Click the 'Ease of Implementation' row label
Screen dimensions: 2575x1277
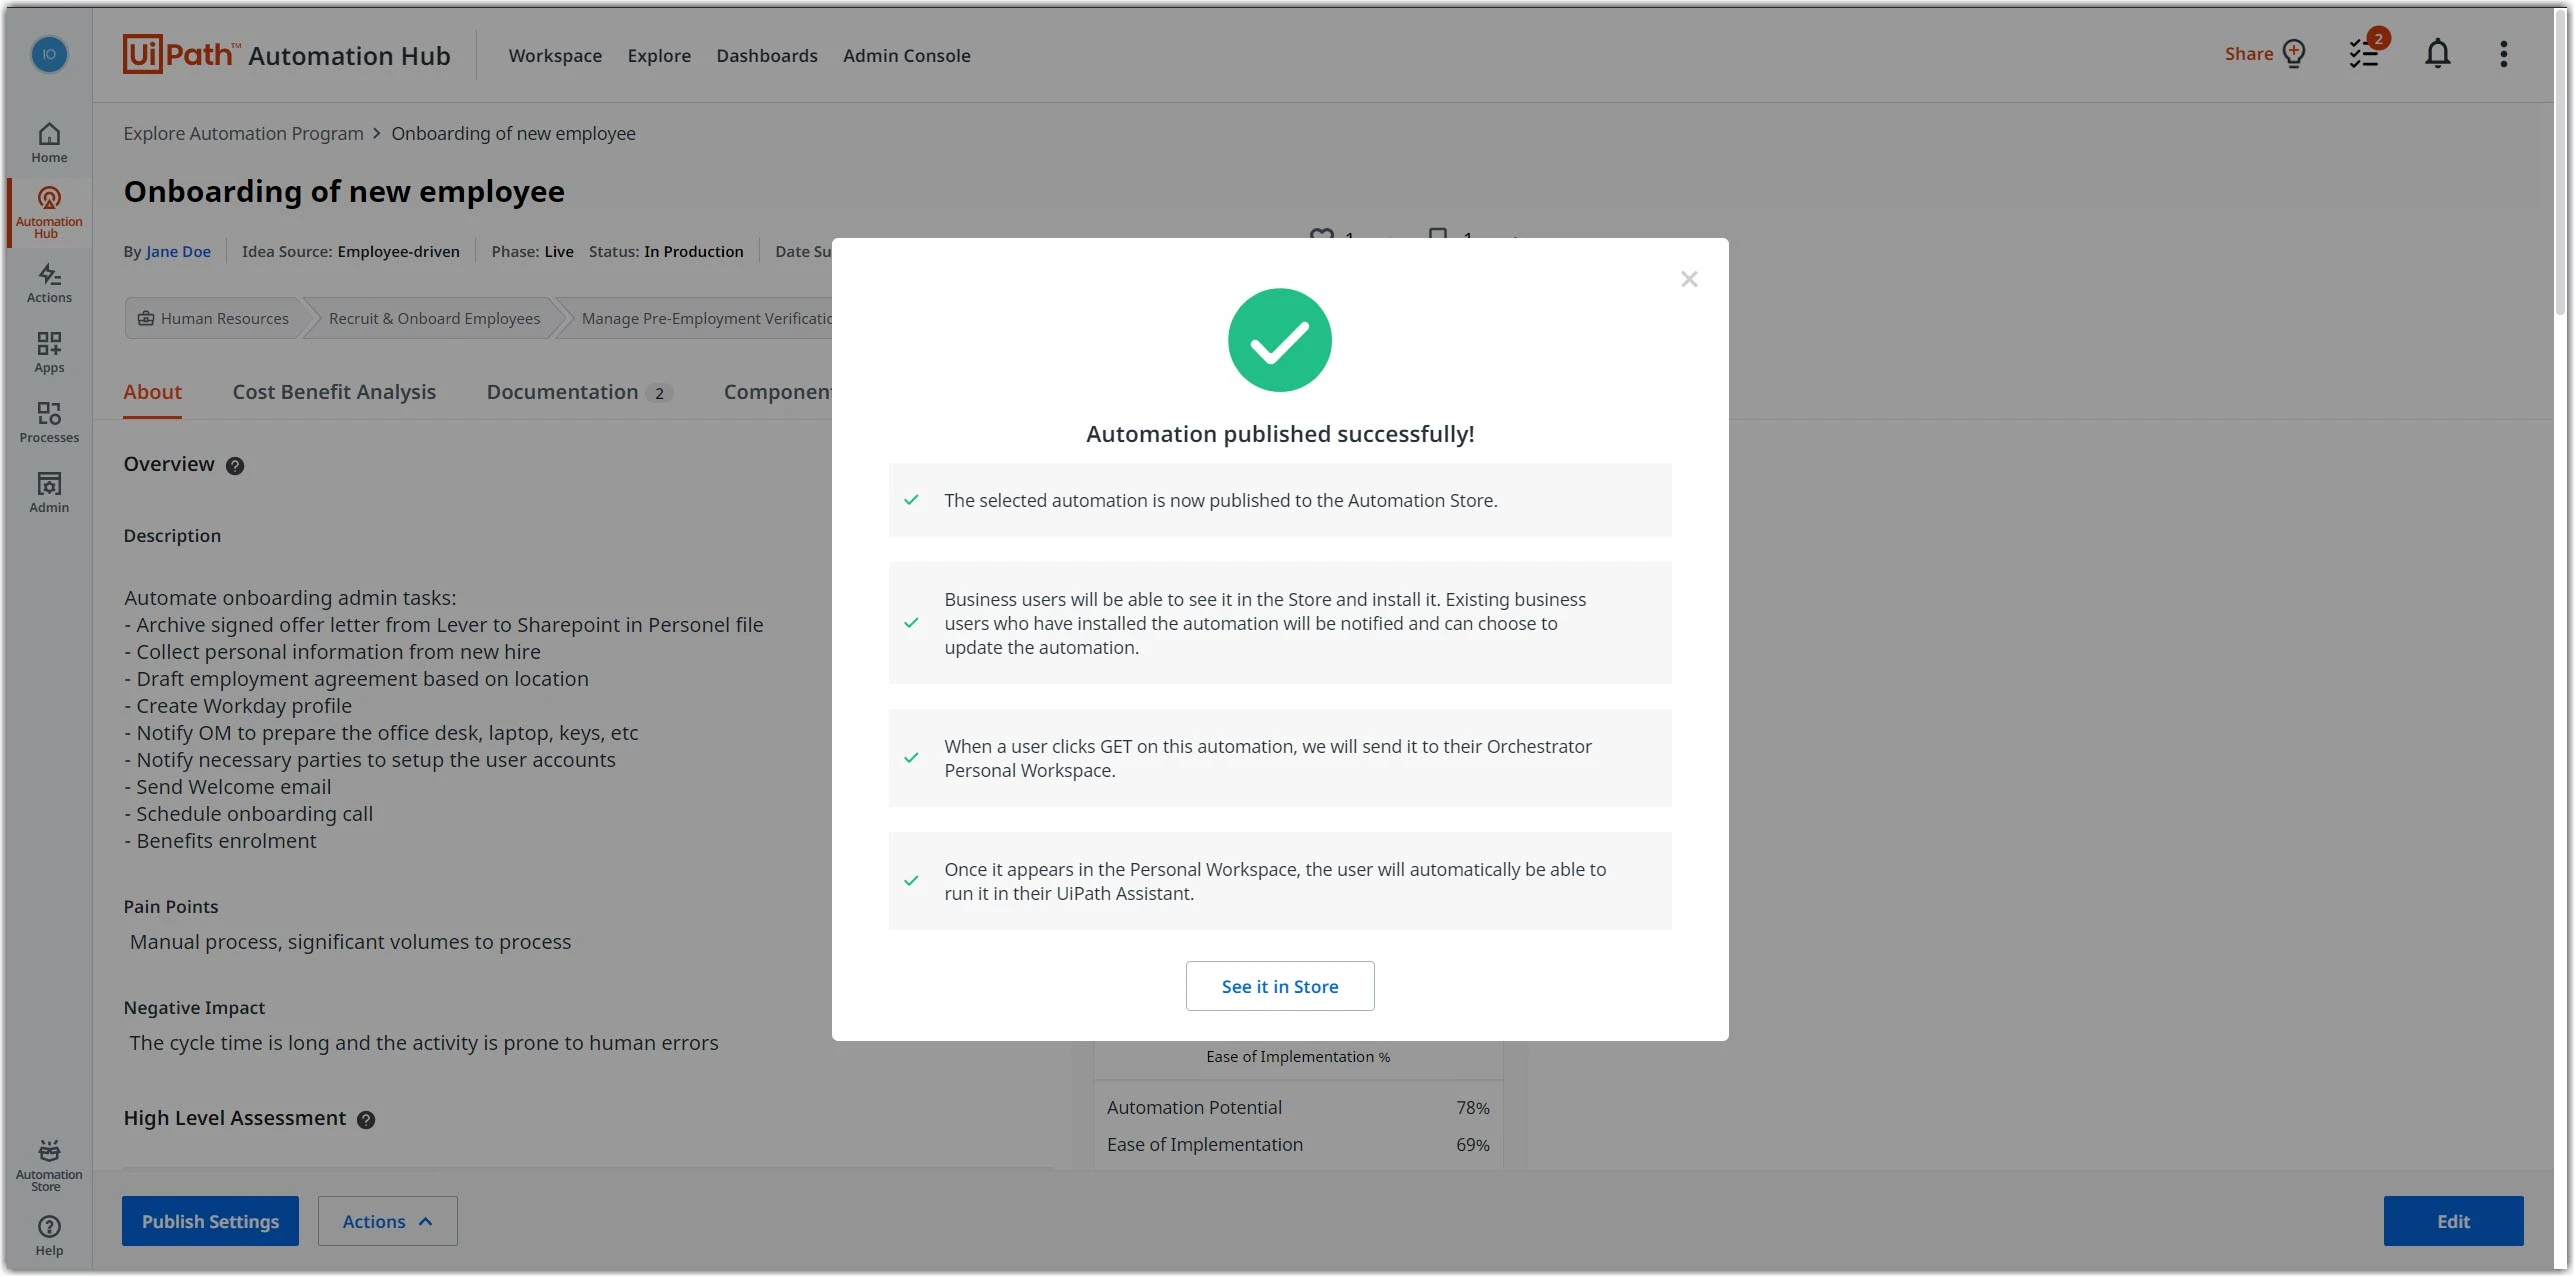tap(1204, 1144)
